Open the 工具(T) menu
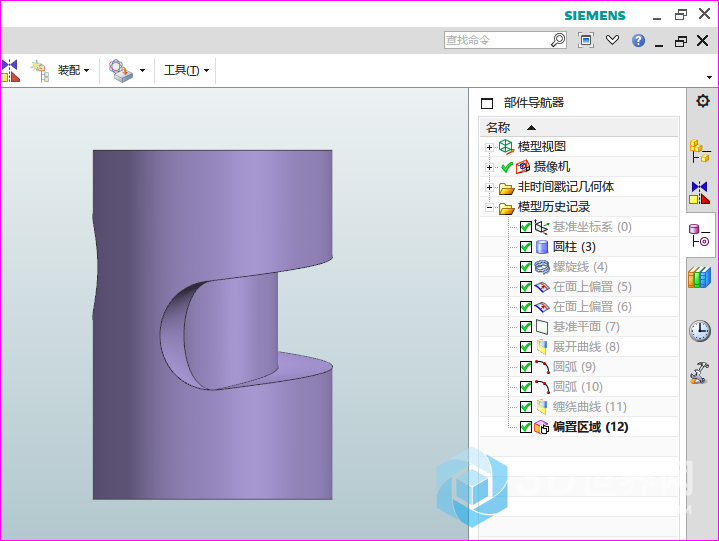This screenshot has width=719, height=541. click(187, 70)
